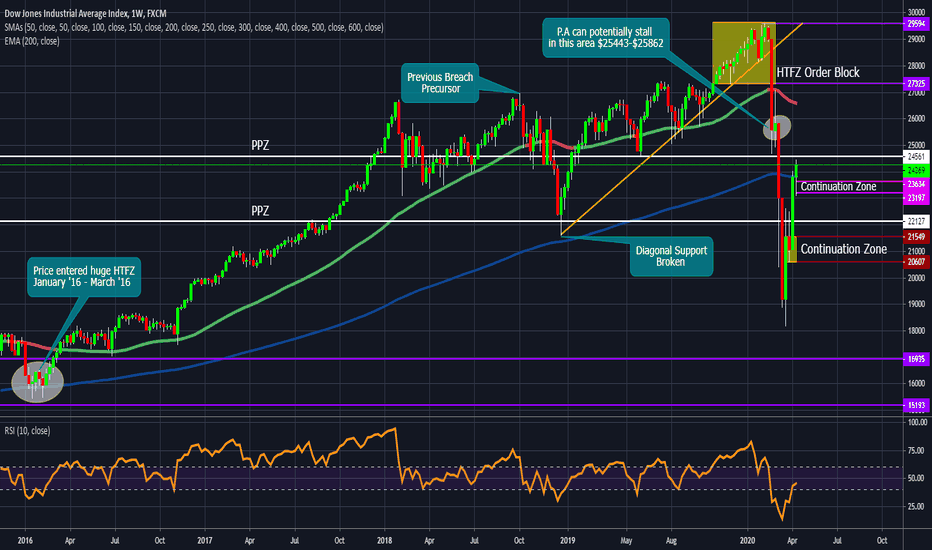This screenshot has width=932, height=550.
Task: Select the 16935 purple price label
Action: click(915, 359)
